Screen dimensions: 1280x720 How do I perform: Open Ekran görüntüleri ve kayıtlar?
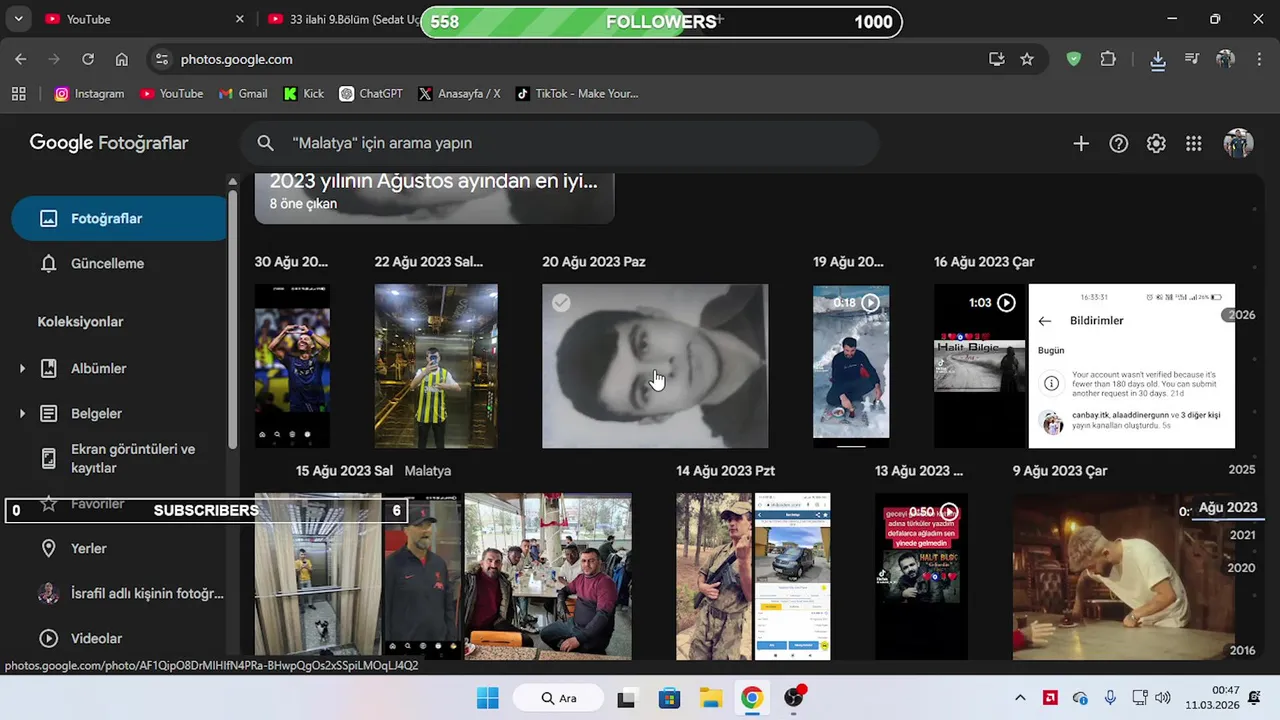click(120, 458)
